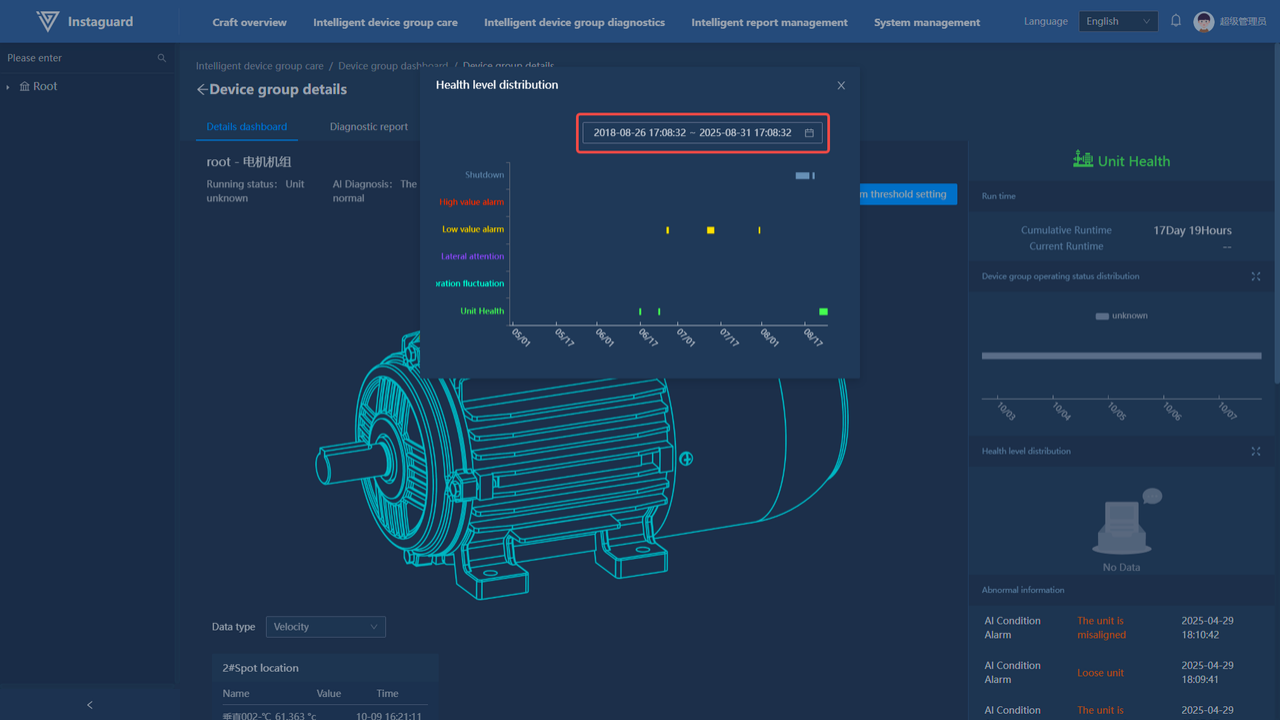Switch to the Diagnostic report tab
The height and width of the screenshot is (720, 1280).
[369, 127]
